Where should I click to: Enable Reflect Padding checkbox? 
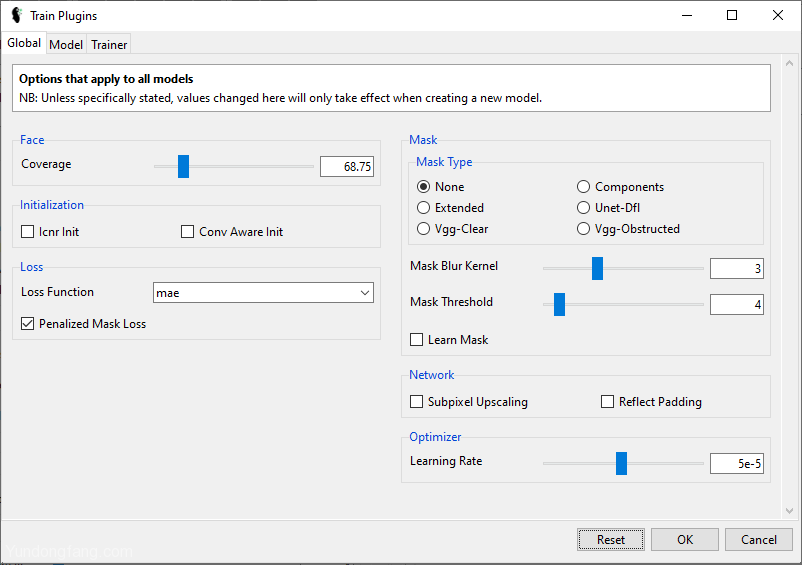click(x=608, y=402)
